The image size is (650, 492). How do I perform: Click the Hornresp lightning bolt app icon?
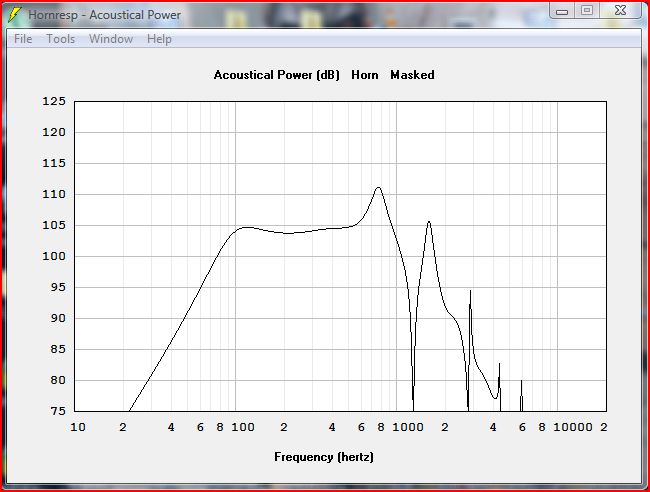click(14, 15)
